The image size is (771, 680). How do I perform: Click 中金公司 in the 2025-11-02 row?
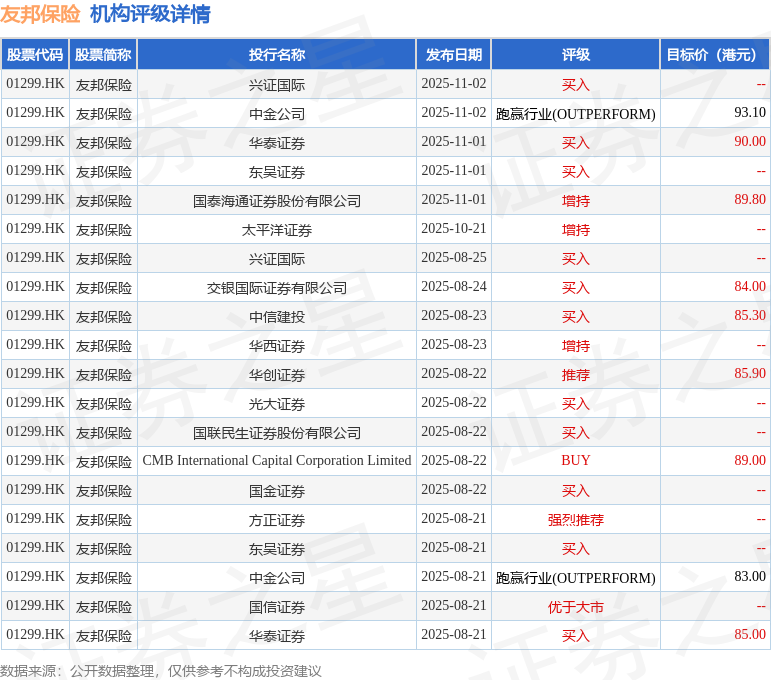pos(277,114)
